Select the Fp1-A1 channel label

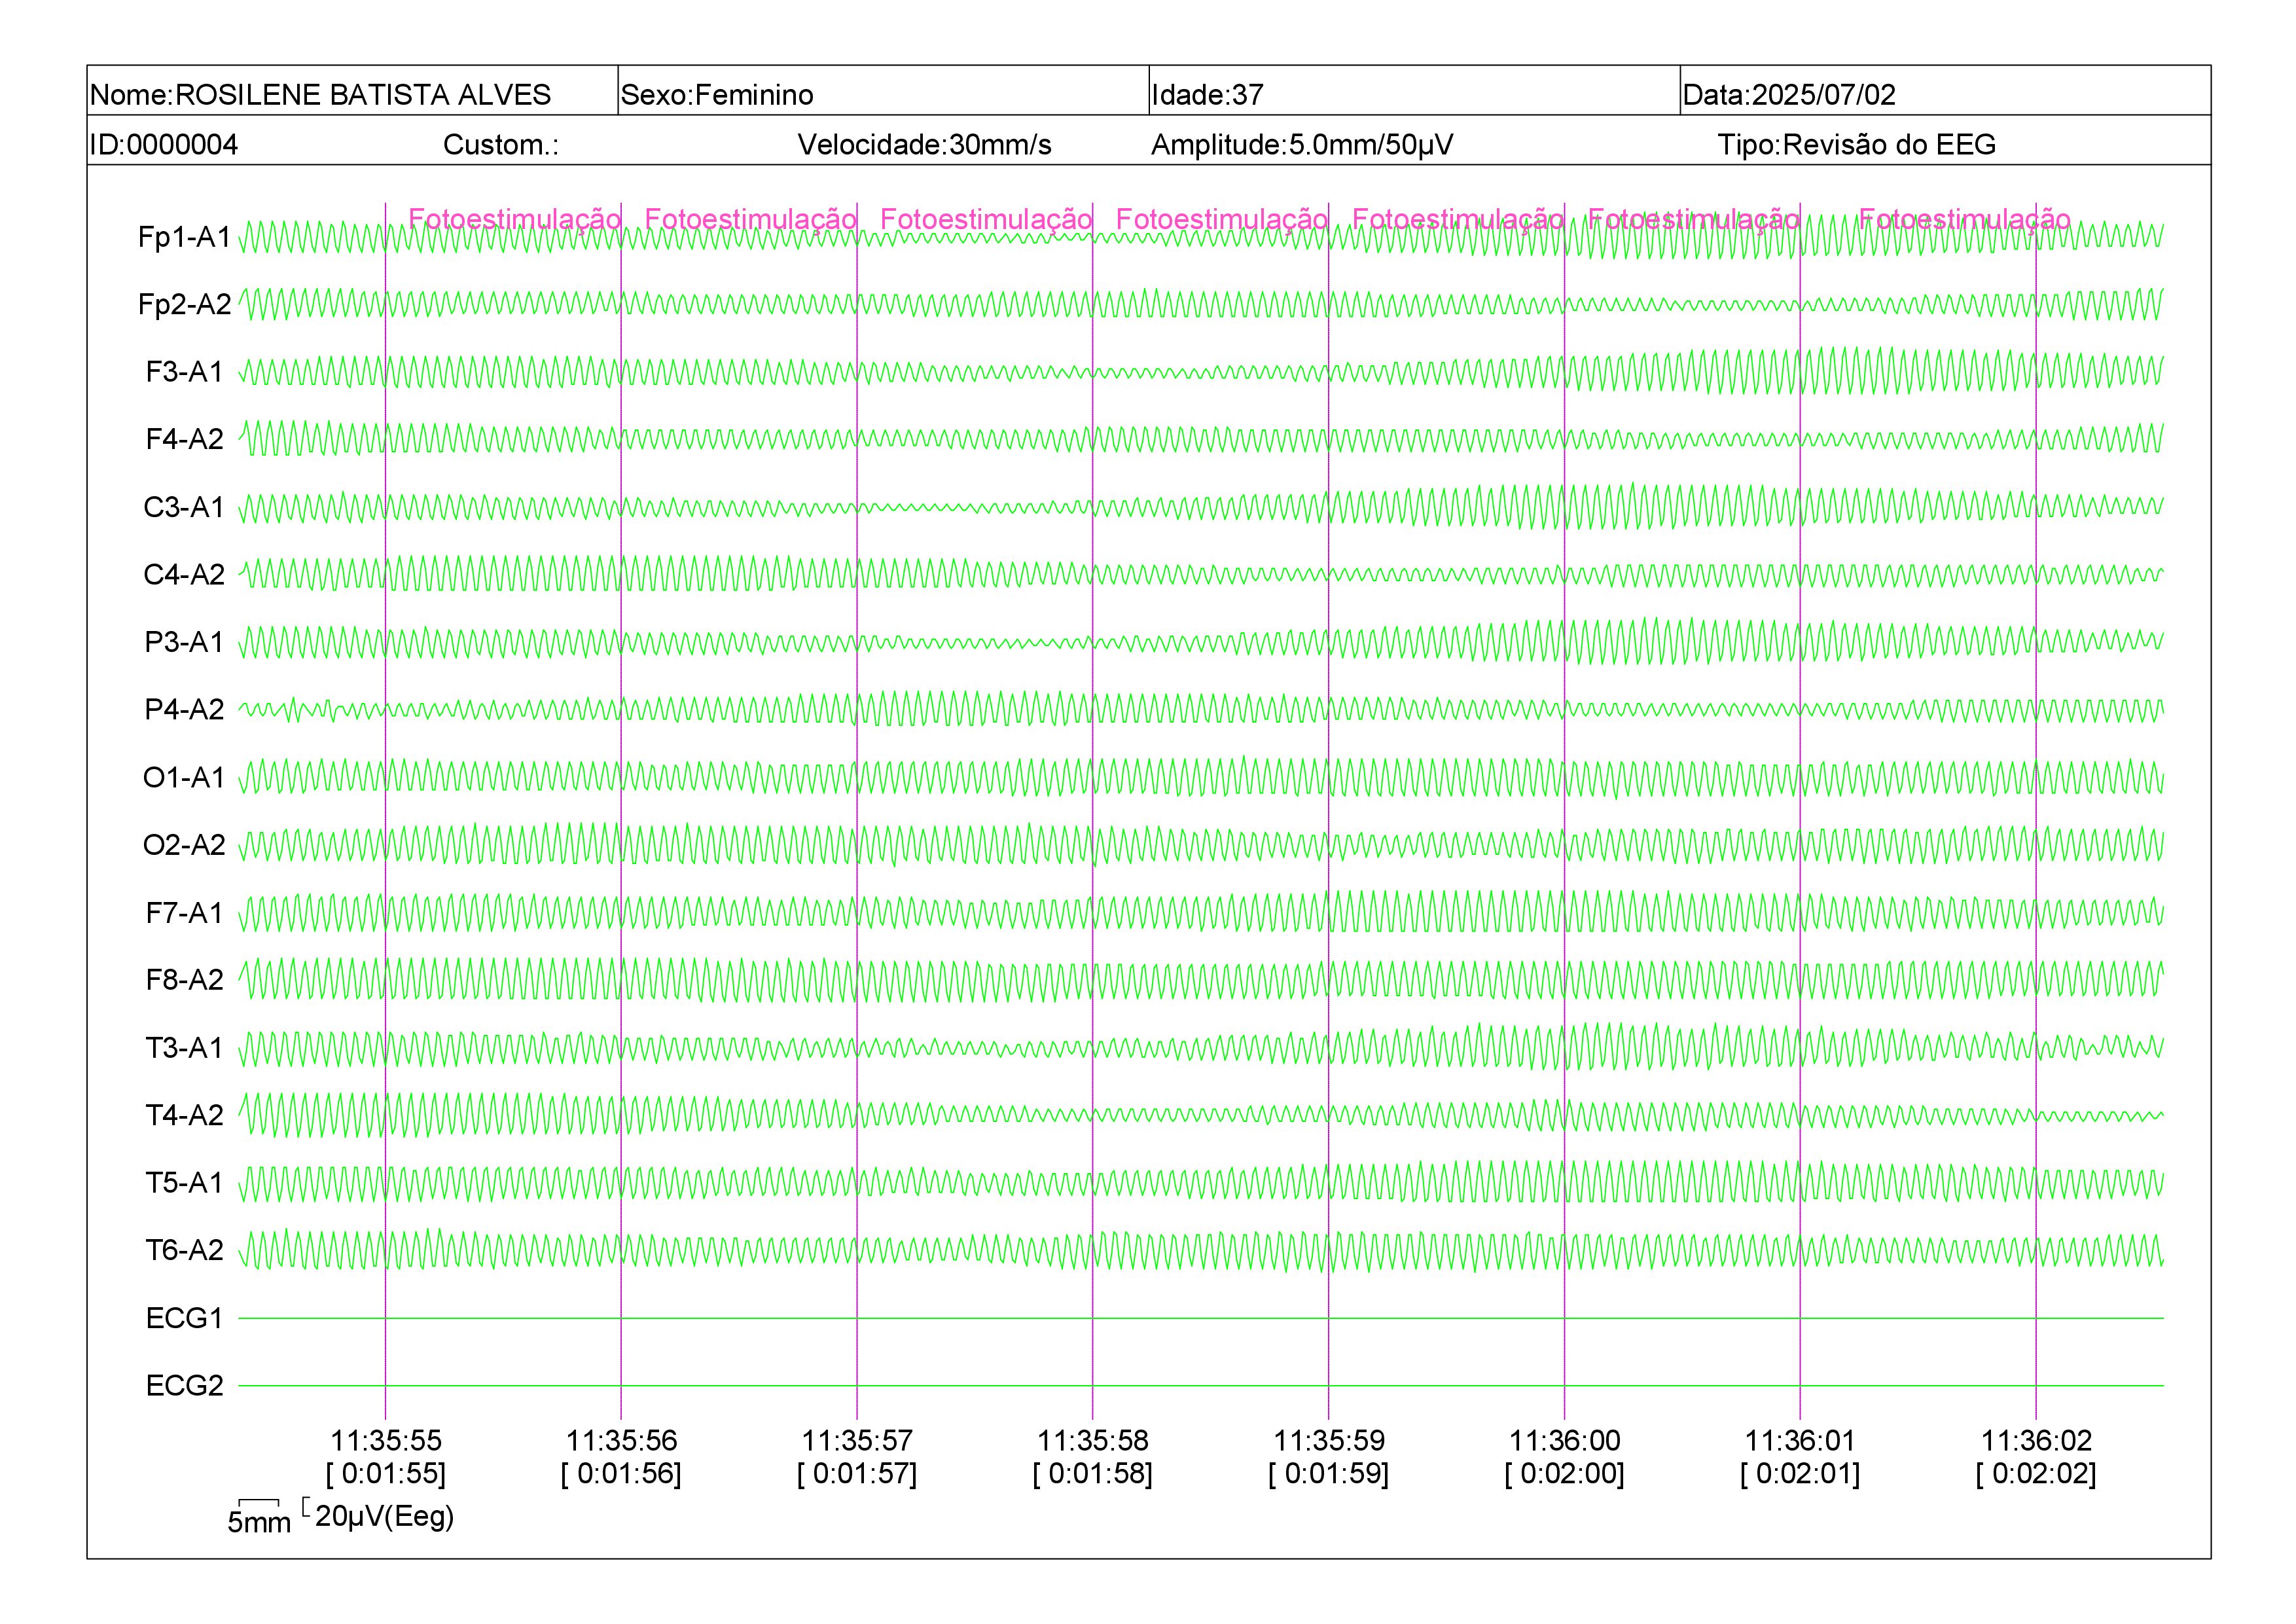pyautogui.click(x=185, y=237)
